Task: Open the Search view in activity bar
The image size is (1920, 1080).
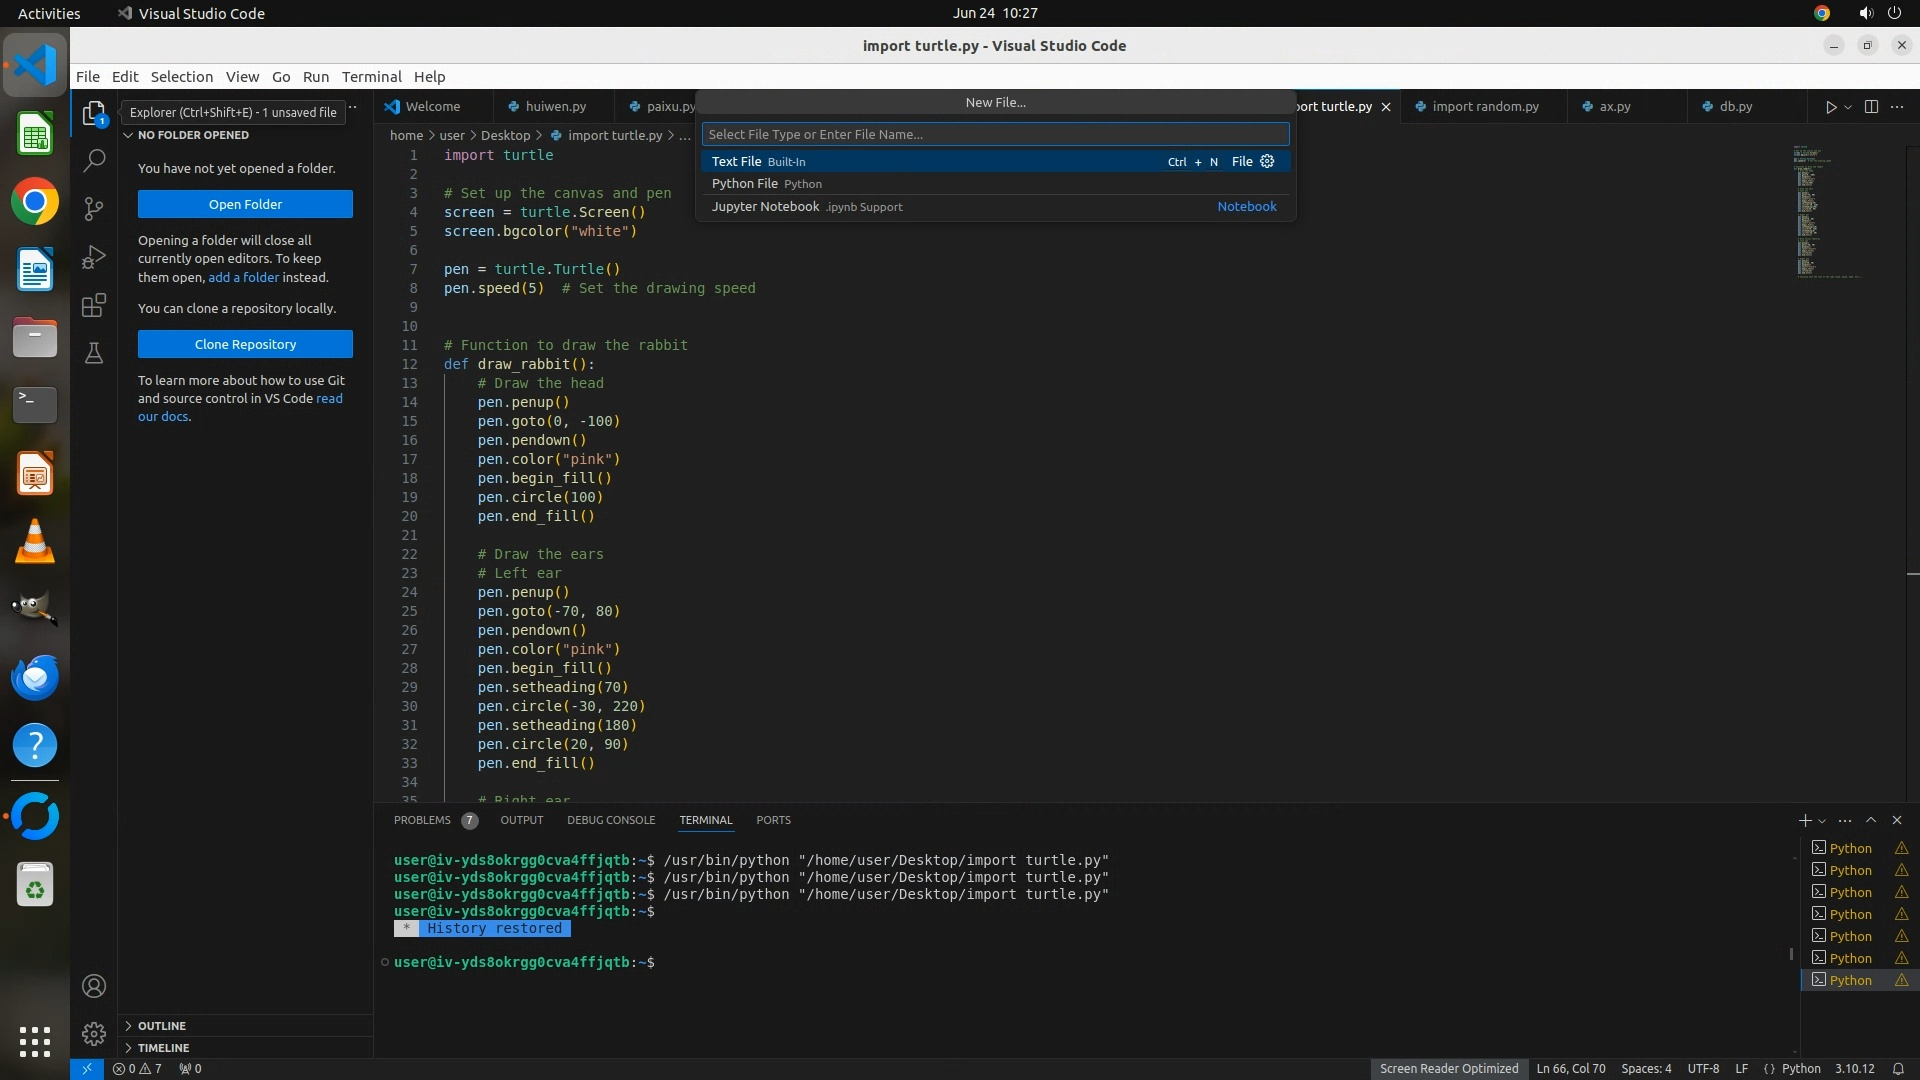Action: click(94, 160)
